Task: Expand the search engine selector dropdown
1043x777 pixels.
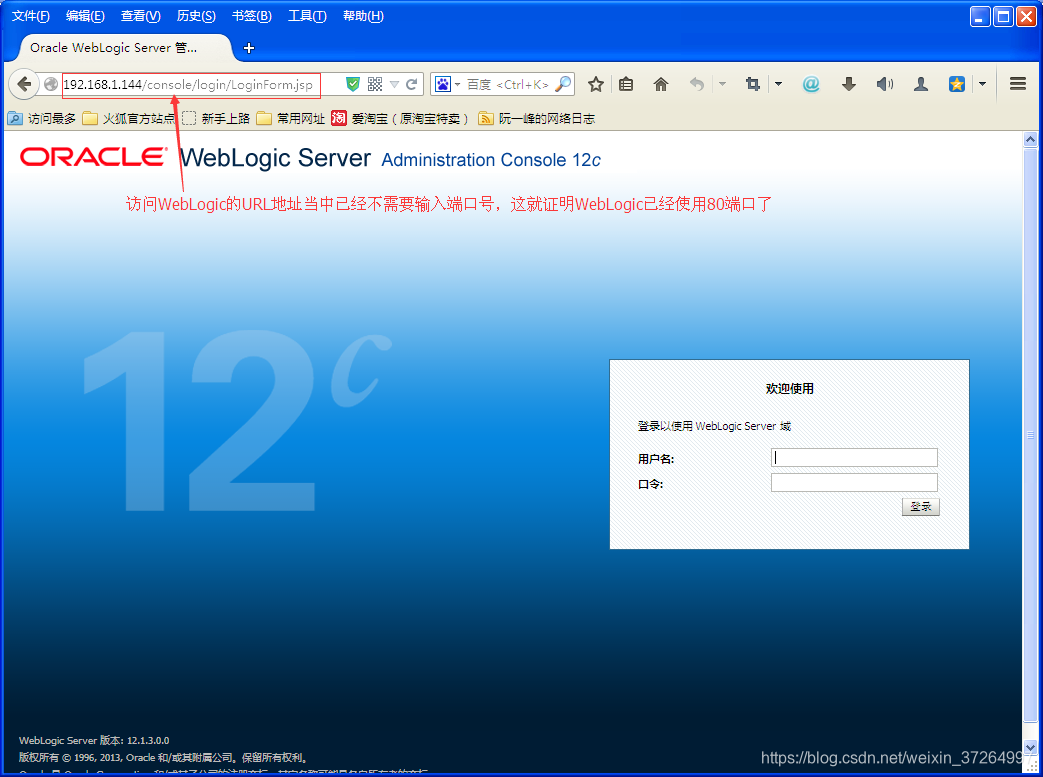Action: [458, 84]
